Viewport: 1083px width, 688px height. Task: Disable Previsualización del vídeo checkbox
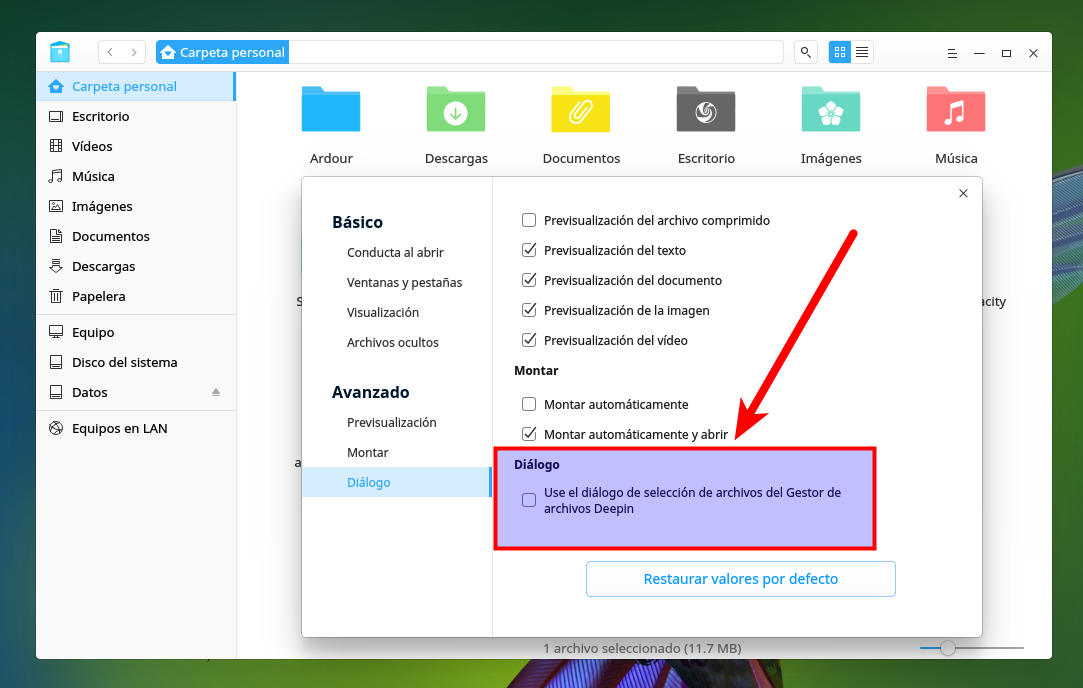coord(529,340)
